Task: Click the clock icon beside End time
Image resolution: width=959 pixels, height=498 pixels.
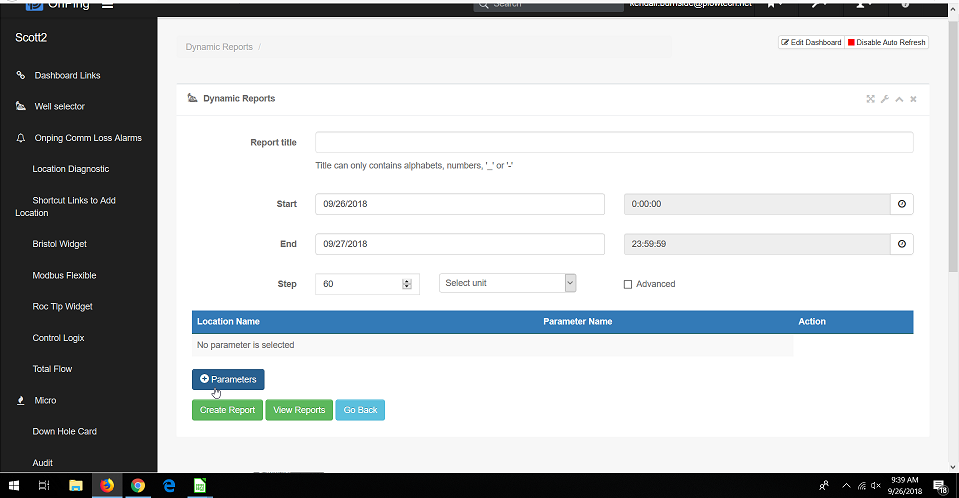Action: (x=901, y=244)
